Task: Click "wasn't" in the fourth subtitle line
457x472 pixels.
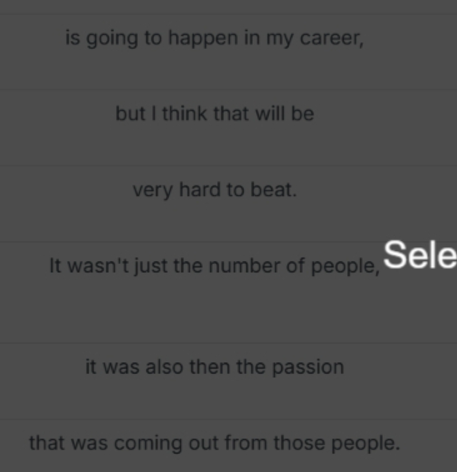Action: click(x=98, y=266)
